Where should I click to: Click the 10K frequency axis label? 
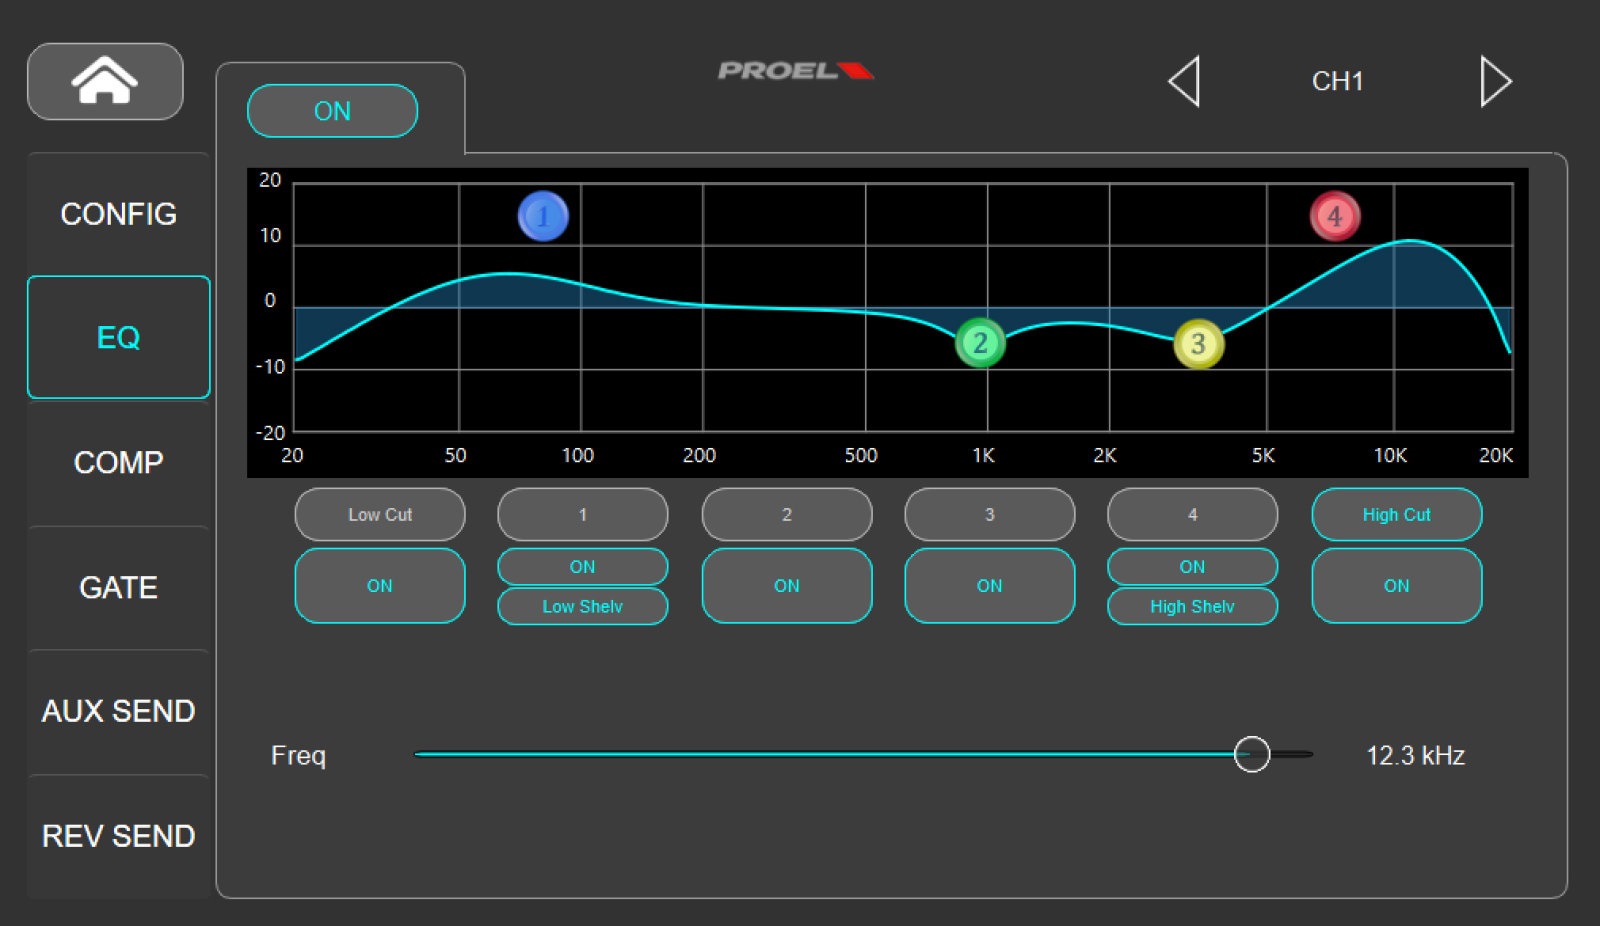[x=1390, y=455]
